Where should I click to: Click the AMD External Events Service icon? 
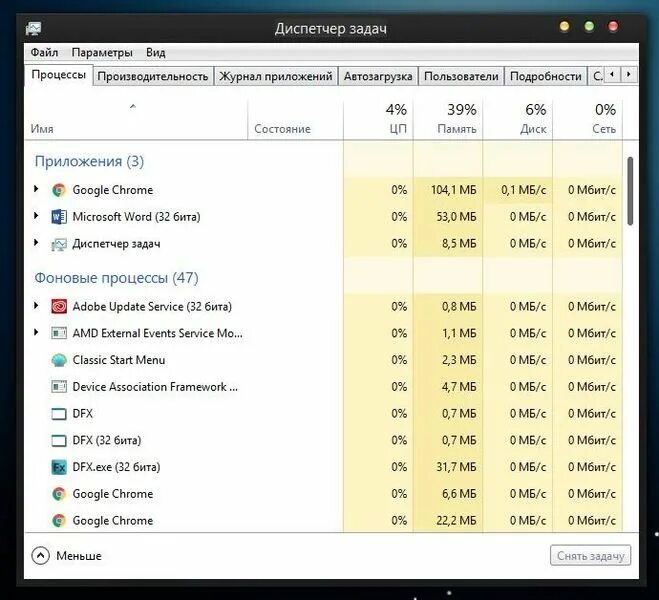(59, 334)
